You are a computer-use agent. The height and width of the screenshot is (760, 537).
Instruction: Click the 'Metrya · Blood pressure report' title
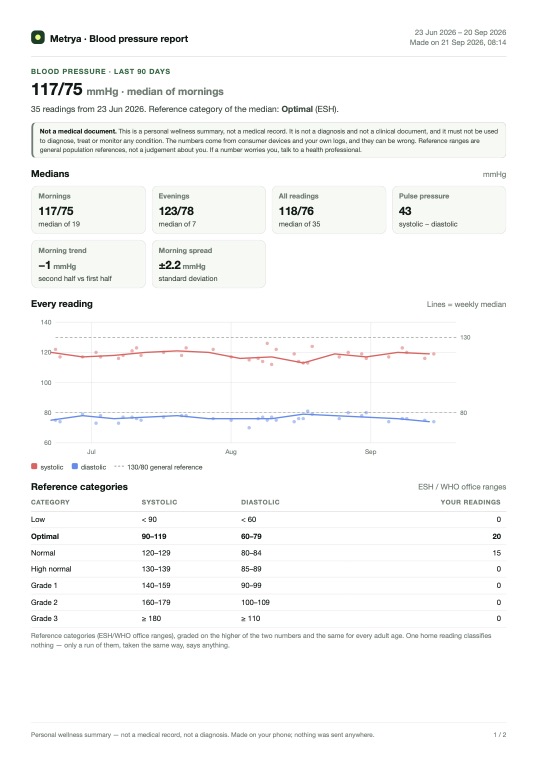click(x=119, y=39)
